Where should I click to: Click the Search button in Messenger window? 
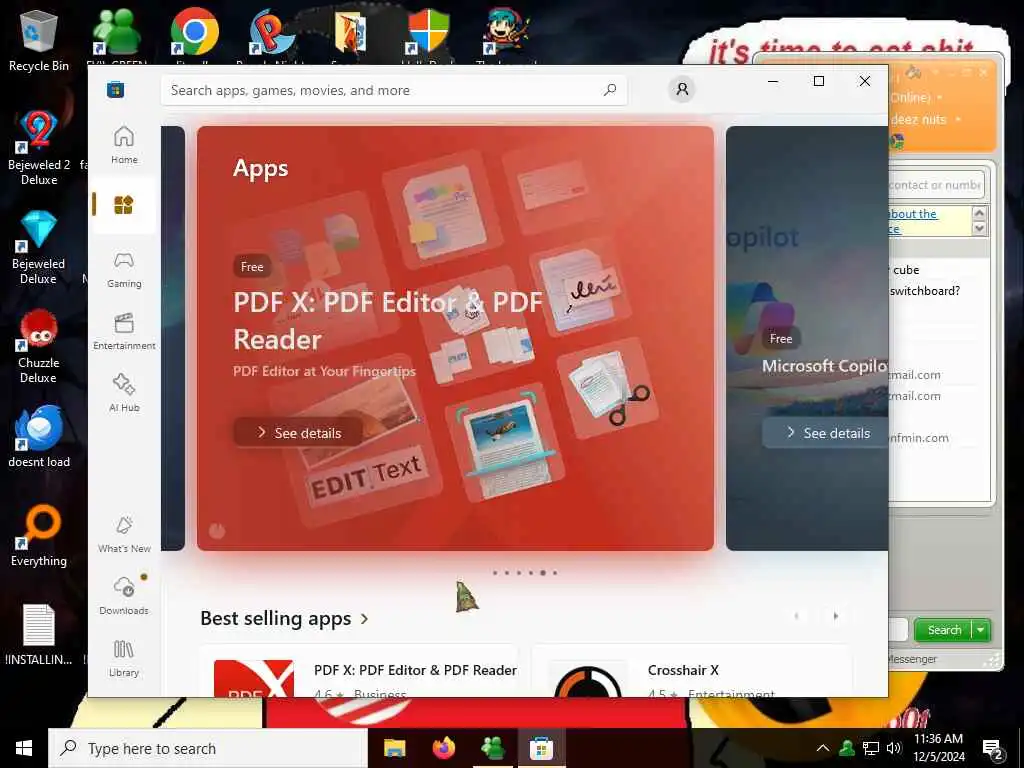(x=944, y=630)
